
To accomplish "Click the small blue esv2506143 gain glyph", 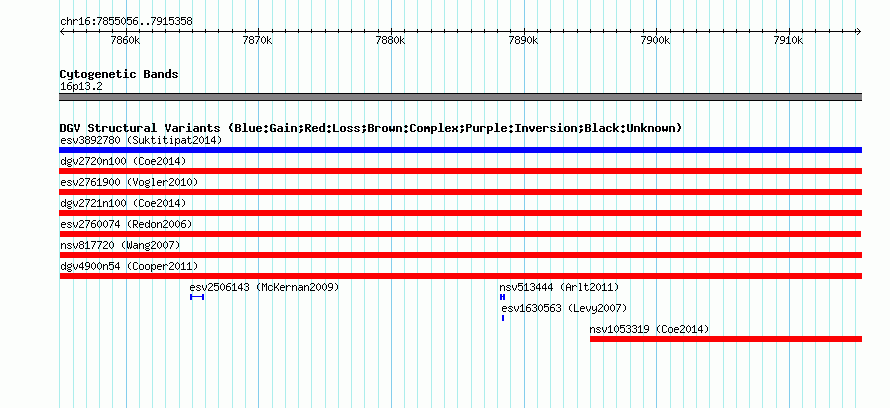I will click(197, 297).
